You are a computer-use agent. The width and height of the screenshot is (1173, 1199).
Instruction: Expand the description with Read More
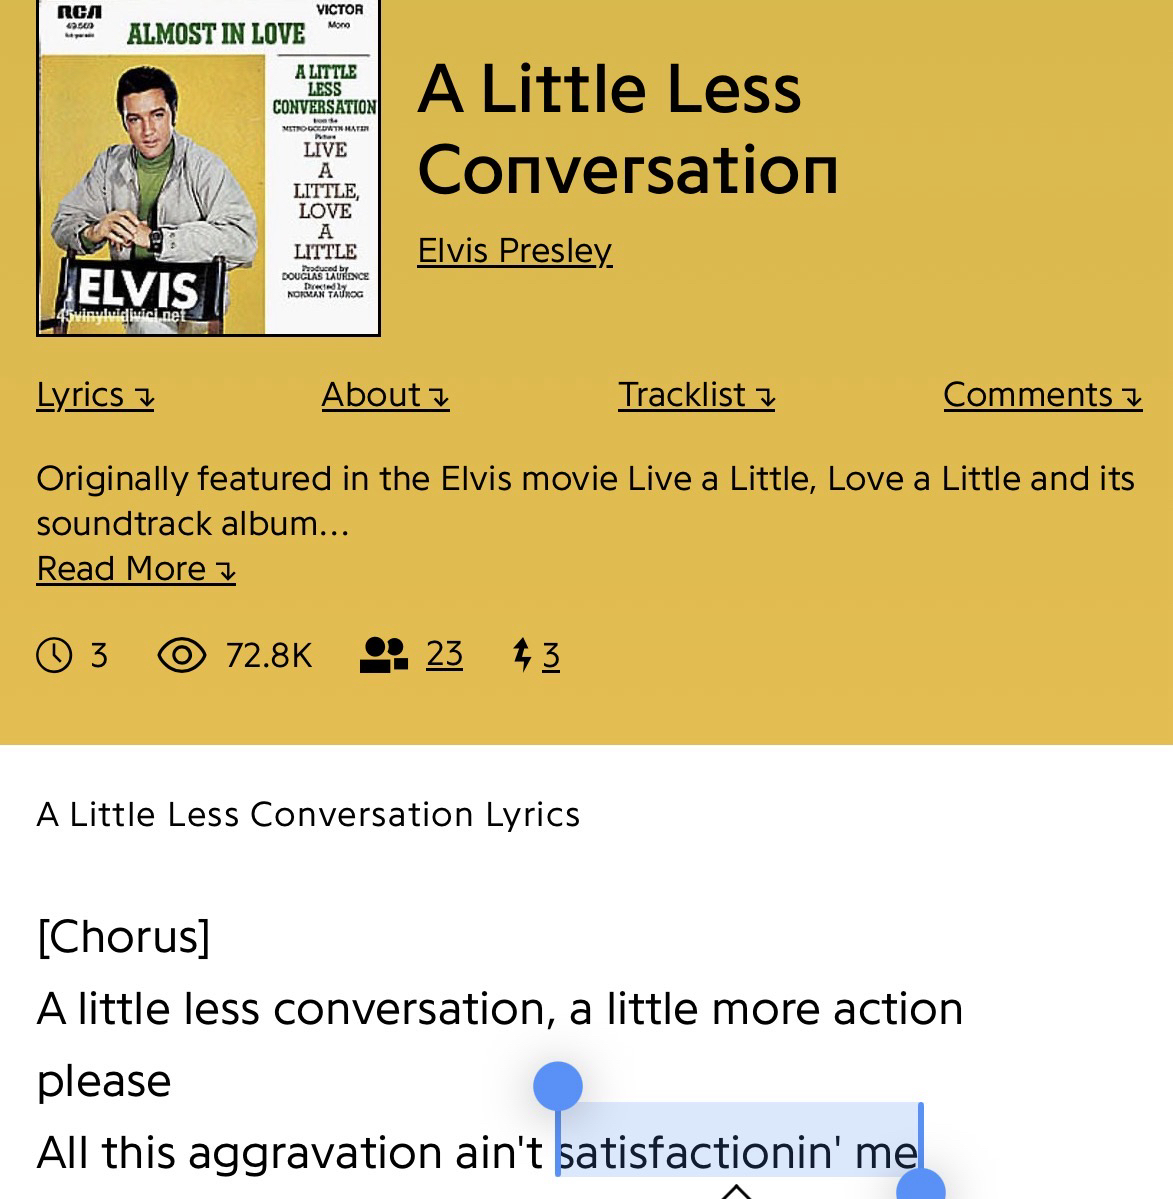(x=136, y=569)
